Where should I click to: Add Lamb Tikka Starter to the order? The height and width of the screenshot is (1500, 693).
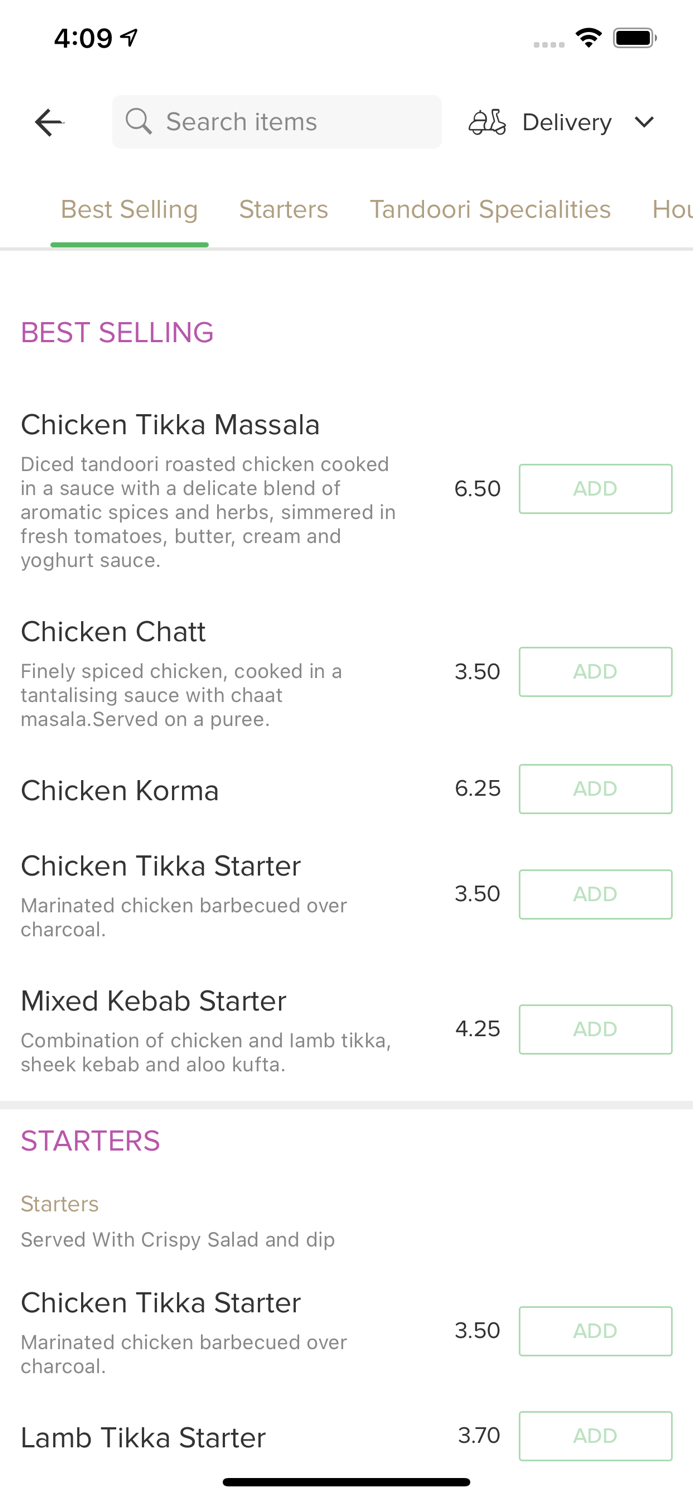tap(595, 1436)
